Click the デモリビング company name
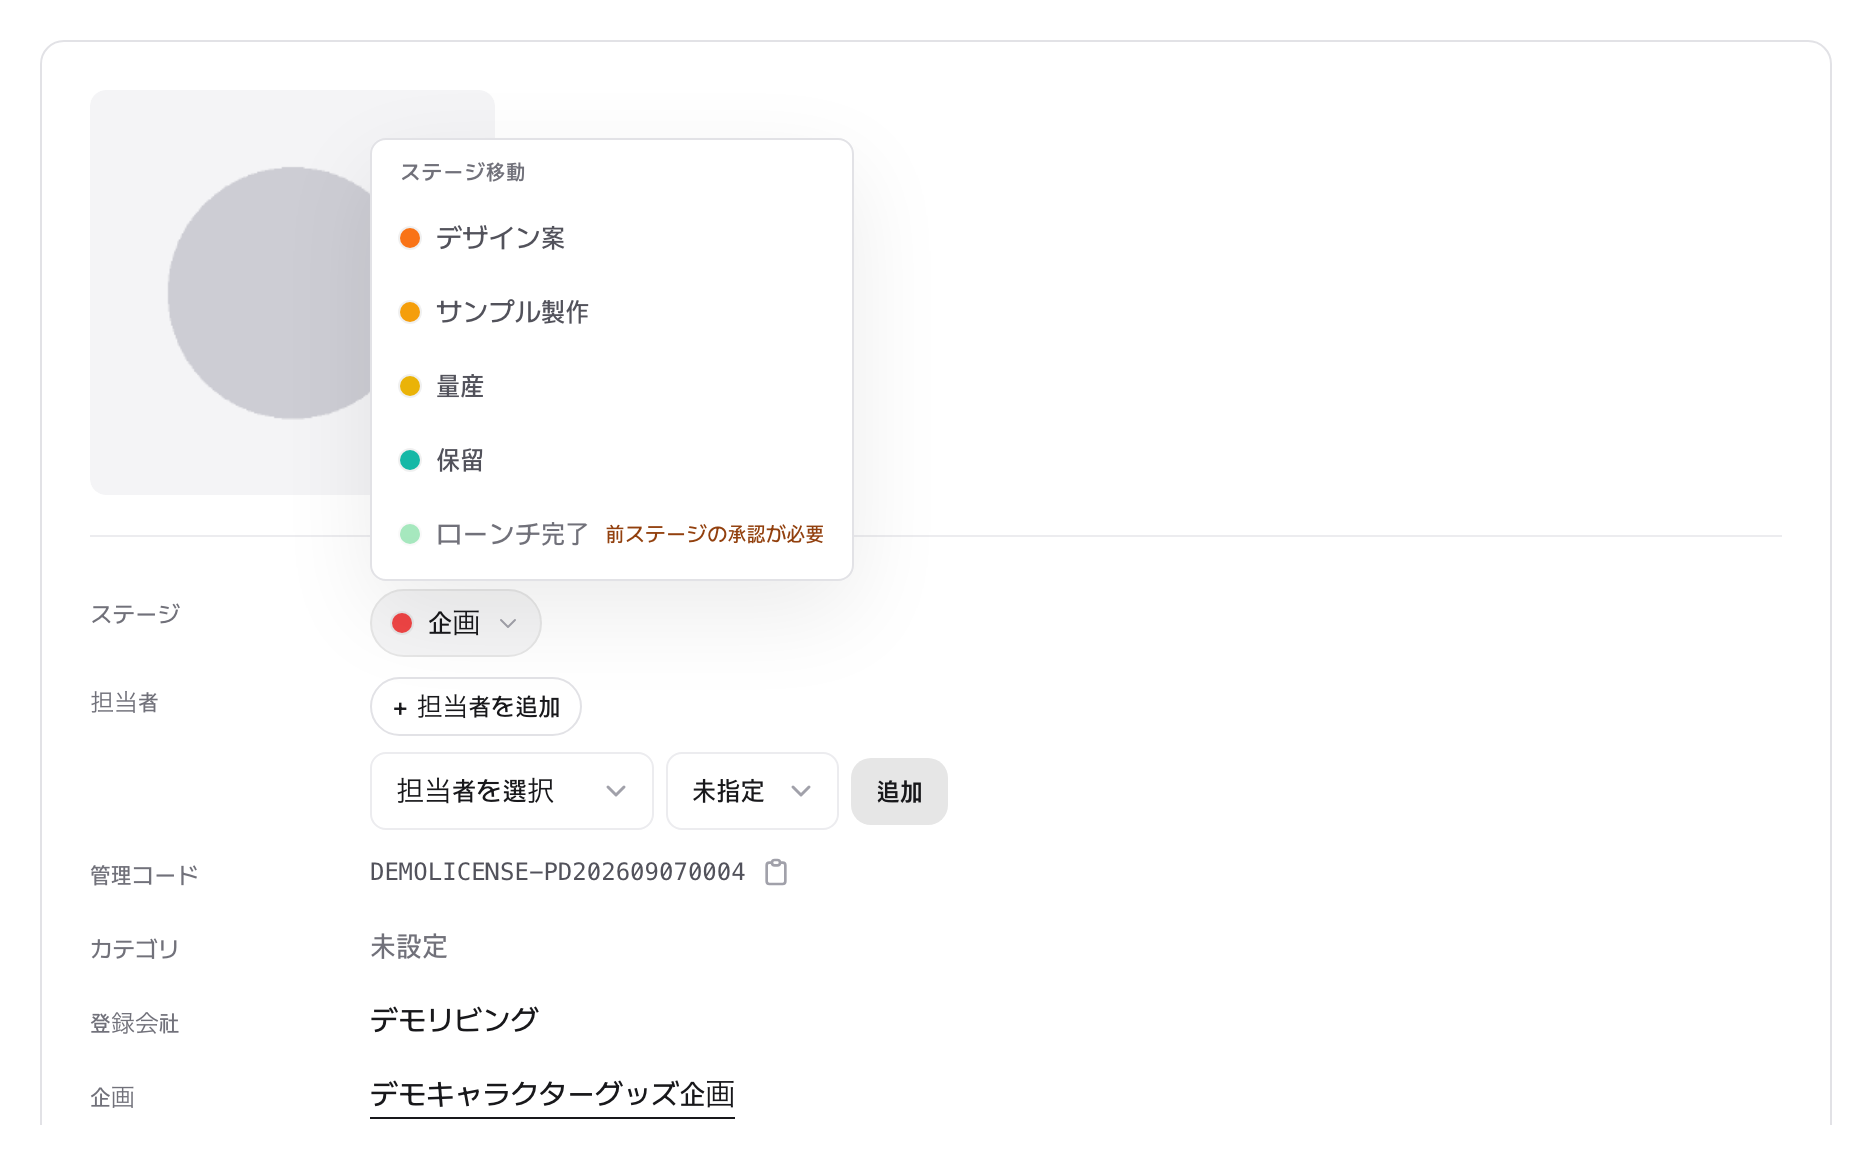Viewport: 1872px width, 1165px height. [x=454, y=1020]
